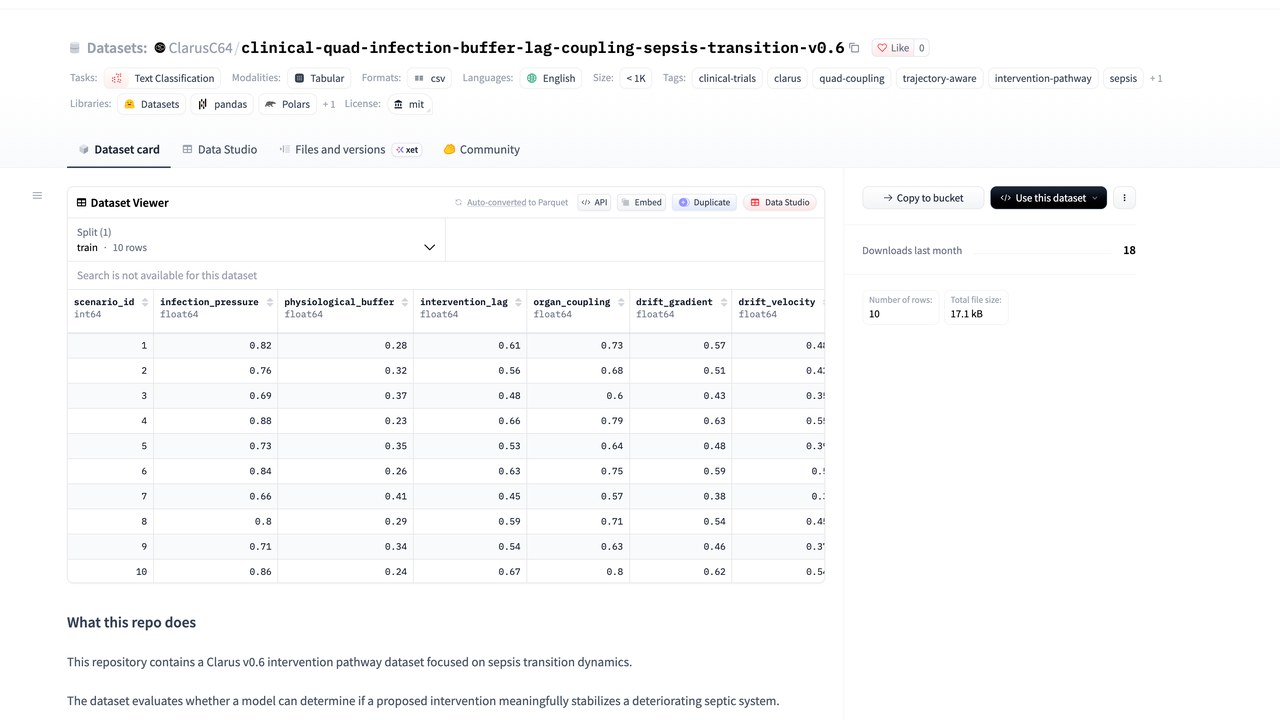
Task: Sort by the organ_coupling column sort icon
Action: pos(620,302)
